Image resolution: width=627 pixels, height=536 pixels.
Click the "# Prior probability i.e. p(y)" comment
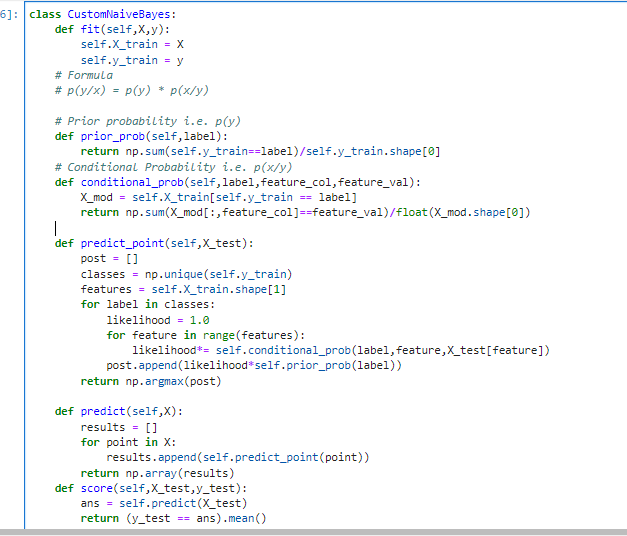point(148,121)
